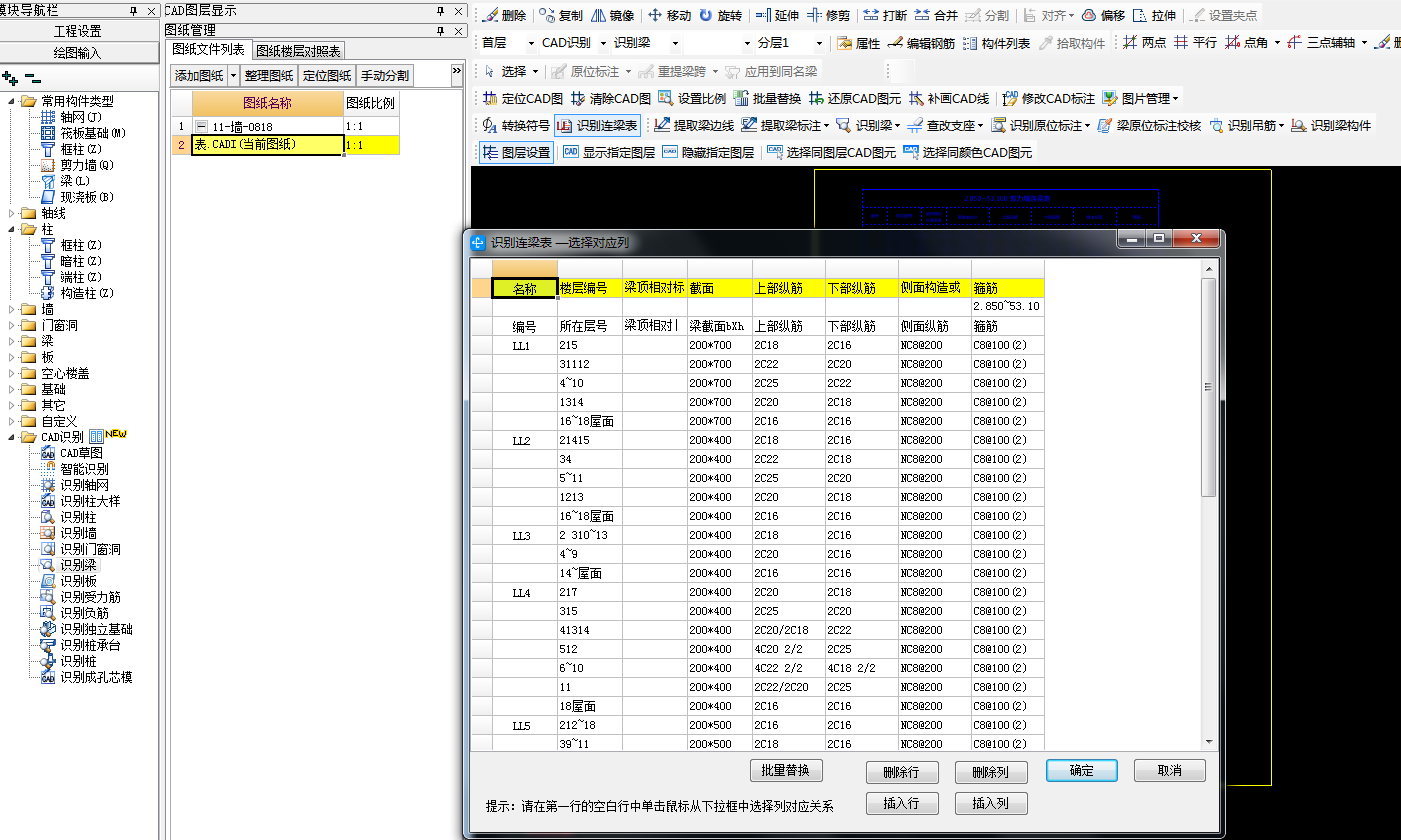Click 插入行 button in dialog

902,803
